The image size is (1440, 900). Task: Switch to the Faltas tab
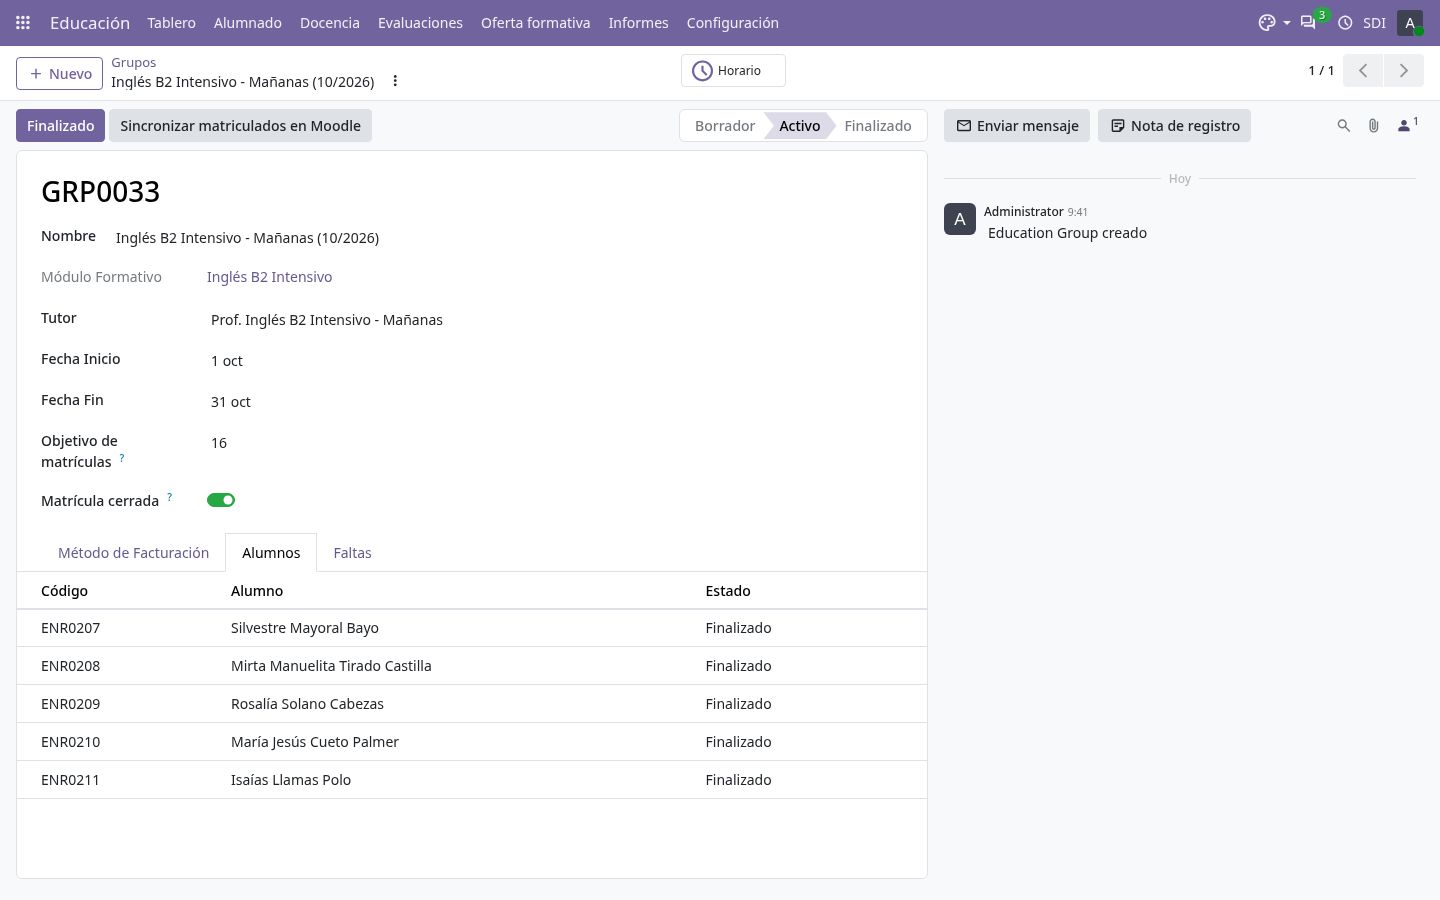(x=352, y=553)
